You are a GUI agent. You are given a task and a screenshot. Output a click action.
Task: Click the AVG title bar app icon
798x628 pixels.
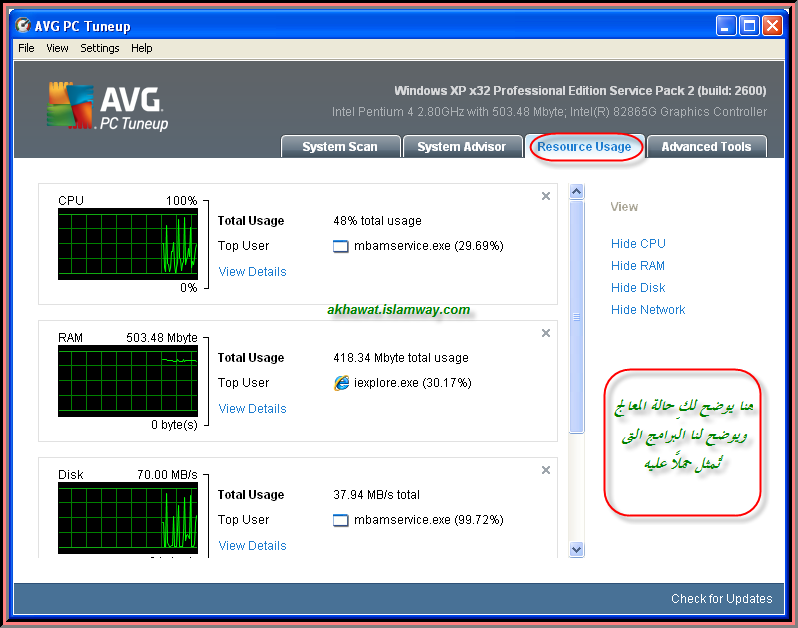click(x=22, y=25)
